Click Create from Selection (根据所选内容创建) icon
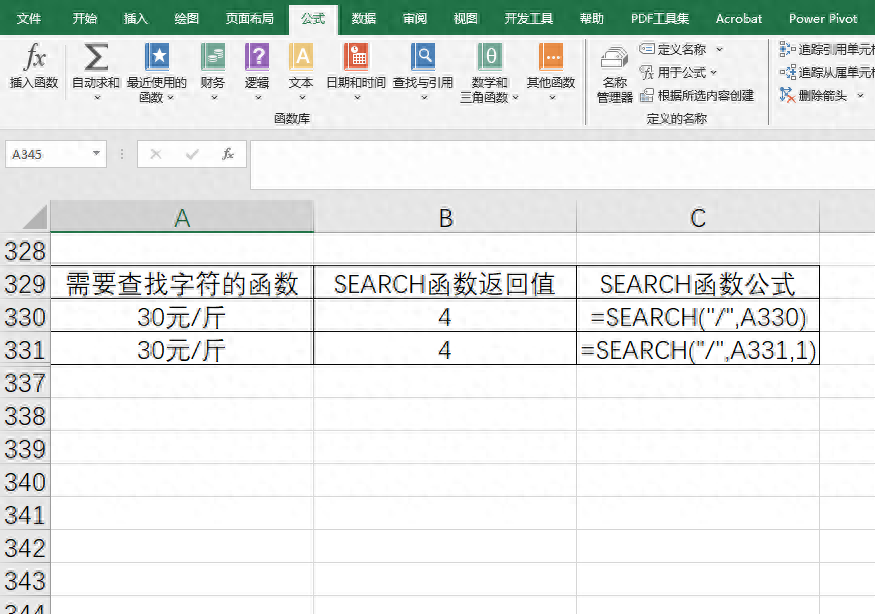The image size is (875, 614). coord(647,95)
